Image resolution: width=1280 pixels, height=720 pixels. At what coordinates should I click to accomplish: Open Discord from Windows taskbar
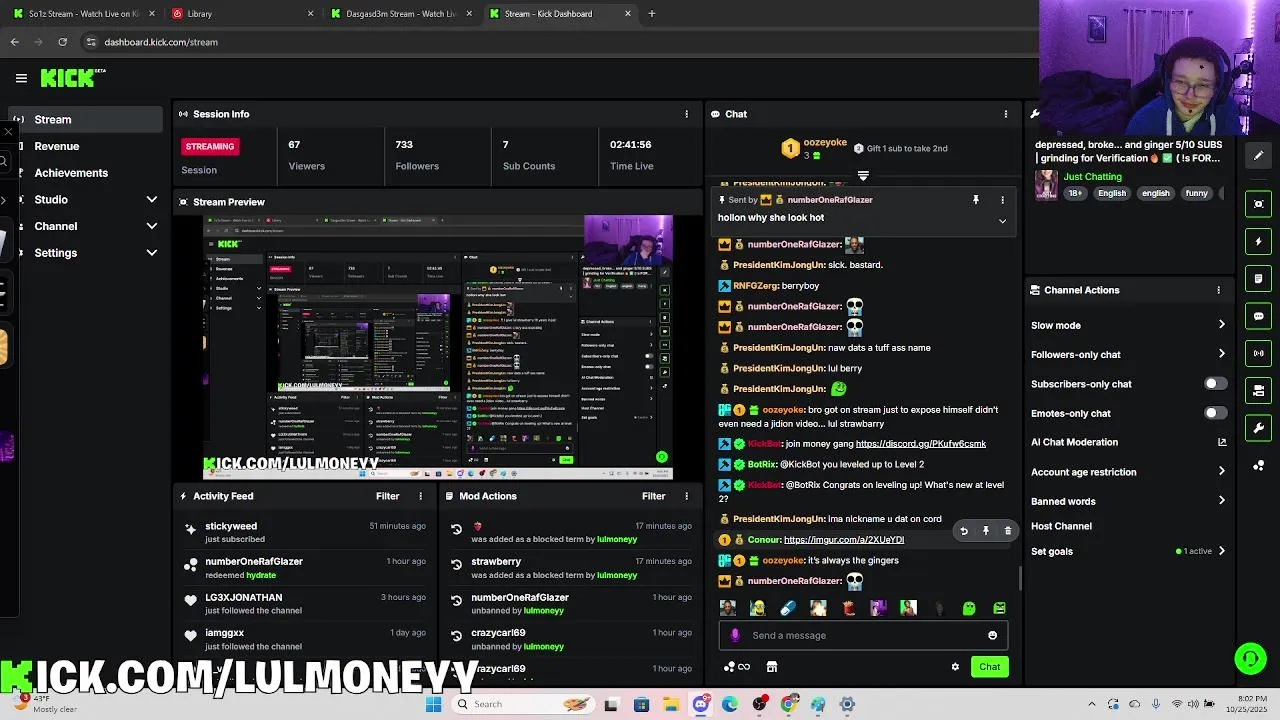tap(700, 704)
